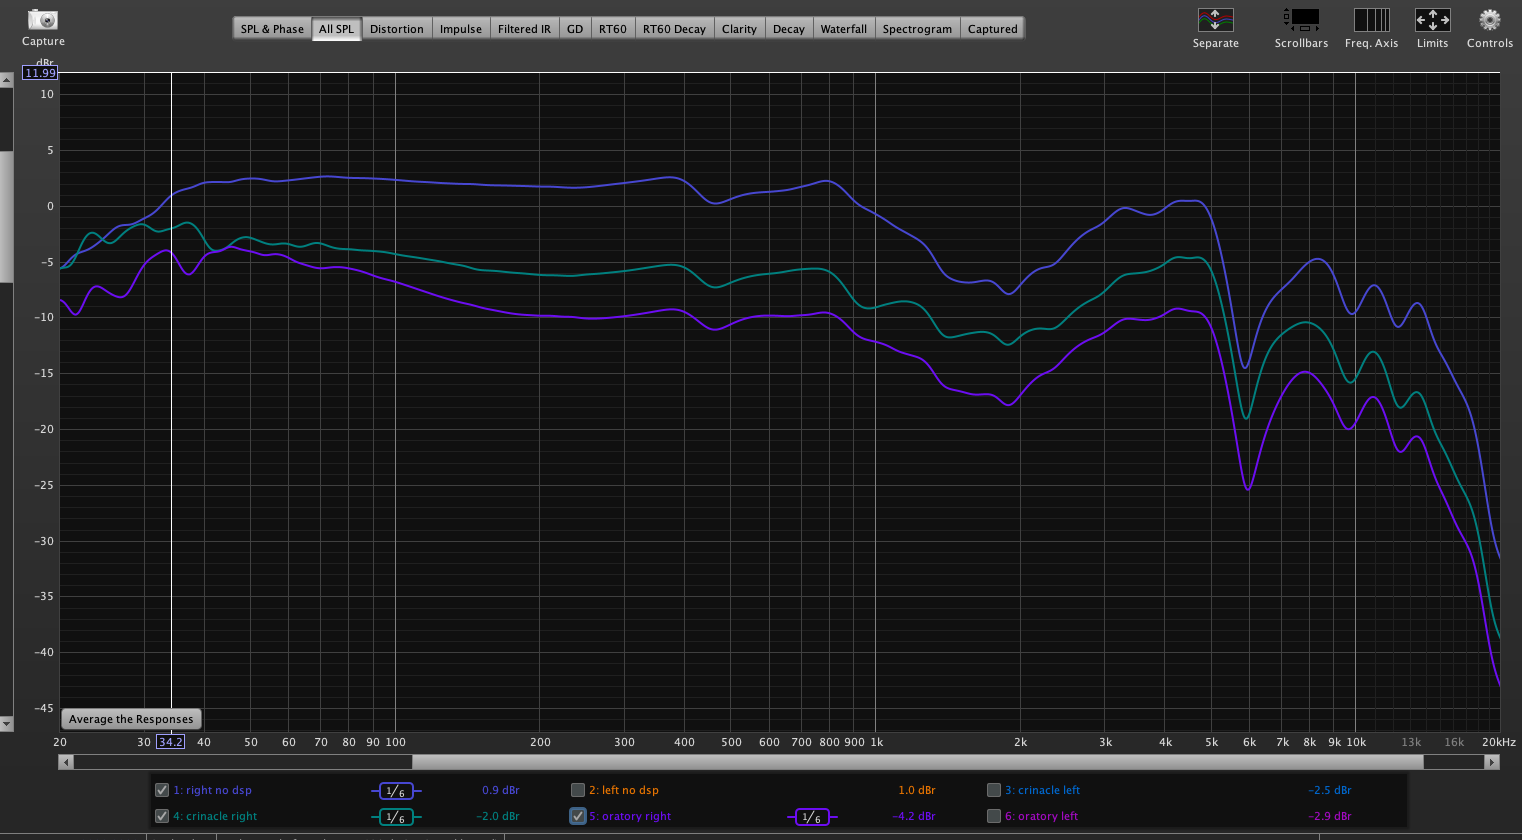The width and height of the screenshot is (1522, 840).
Task: Switch to the Captured tab
Action: (x=993, y=29)
